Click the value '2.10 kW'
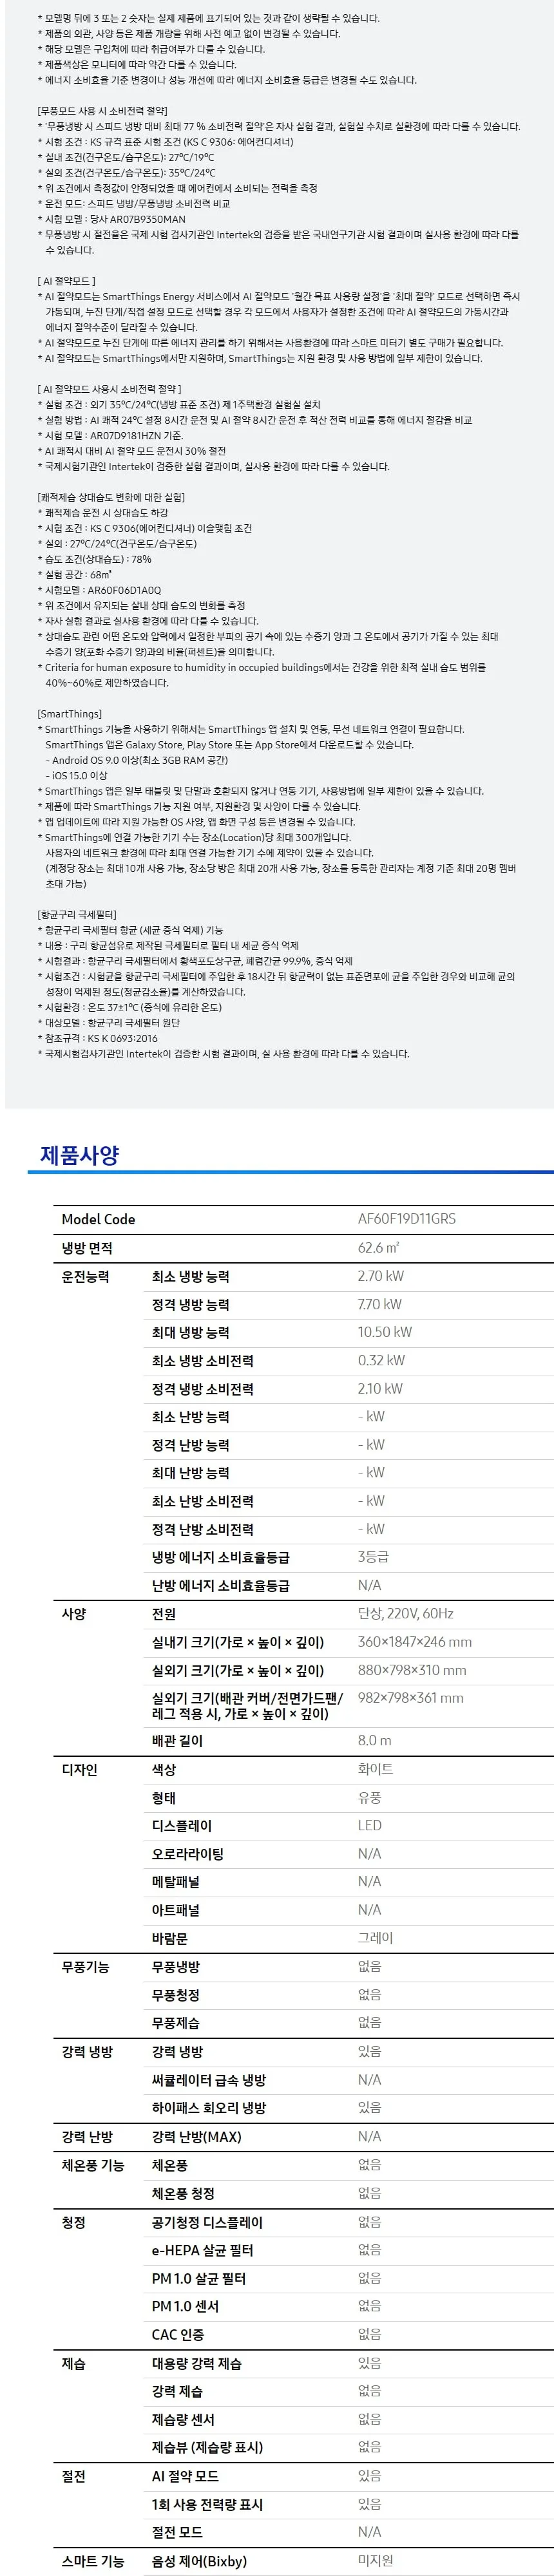The image size is (554, 2576). coord(380,1389)
